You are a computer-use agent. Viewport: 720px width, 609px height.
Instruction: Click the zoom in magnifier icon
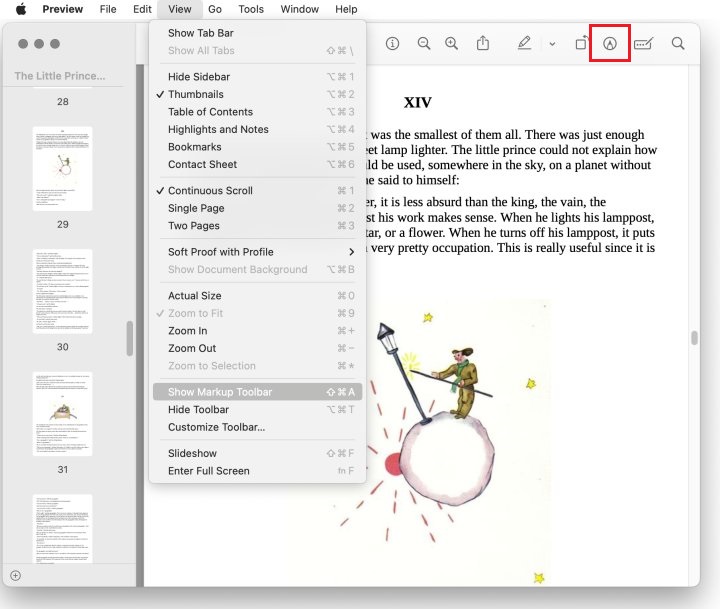tap(452, 44)
